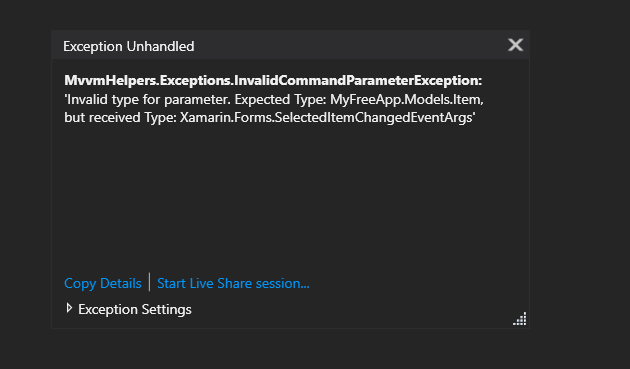The width and height of the screenshot is (630, 369).
Task: Click the MyFreeApp.Models.Item expected type text
Action: [407, 99]
